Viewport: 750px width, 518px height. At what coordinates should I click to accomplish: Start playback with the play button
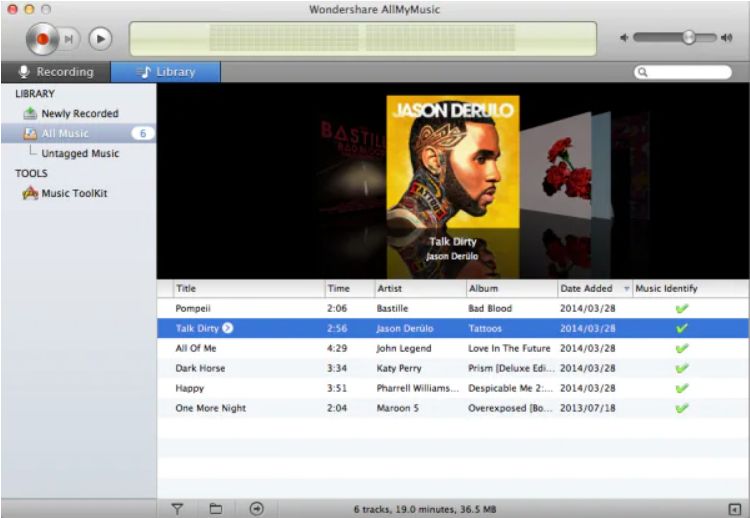pyautogui.click(x=100, y=39)
